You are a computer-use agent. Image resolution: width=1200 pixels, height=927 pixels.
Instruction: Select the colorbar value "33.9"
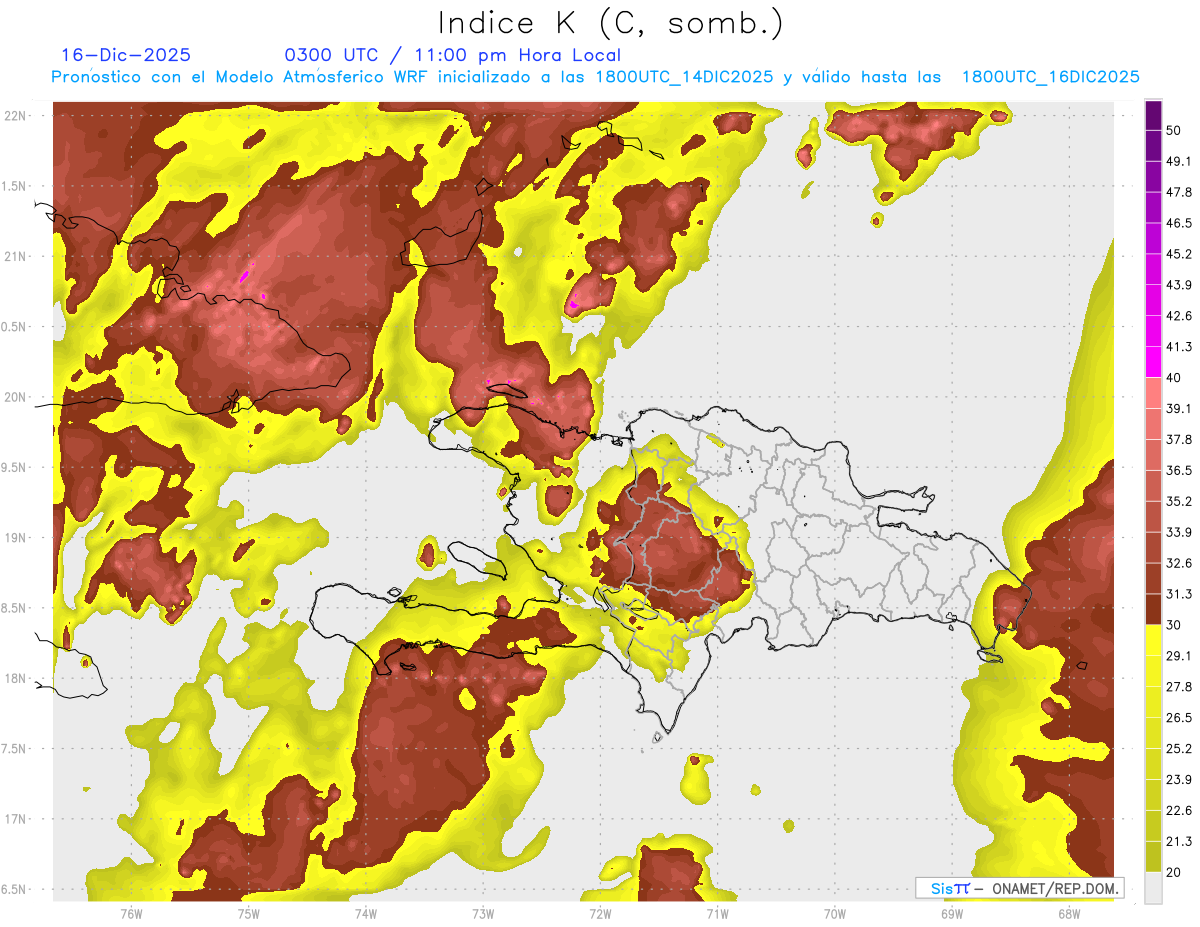tap(1178, 532)
